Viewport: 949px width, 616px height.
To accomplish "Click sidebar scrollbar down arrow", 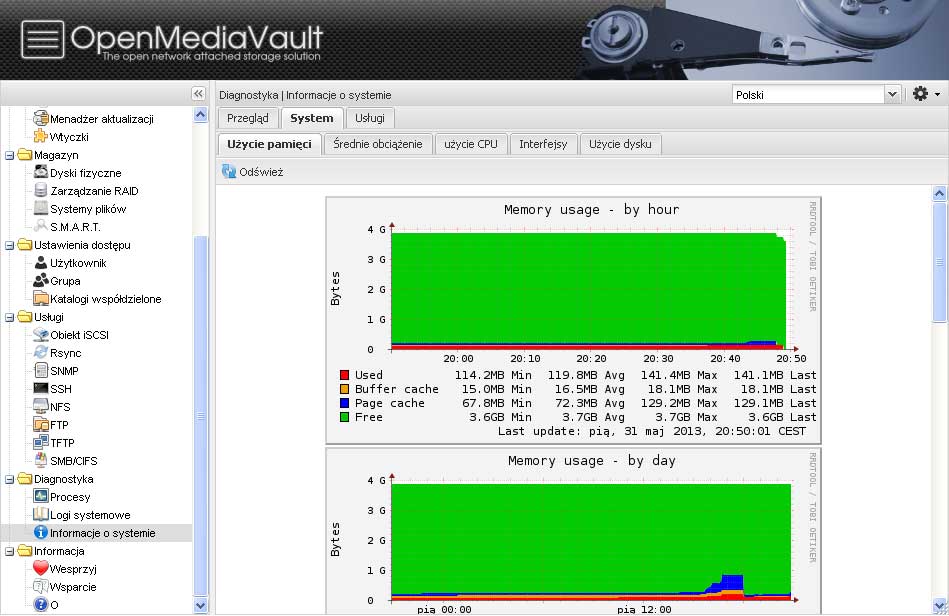I will point(200,605).
